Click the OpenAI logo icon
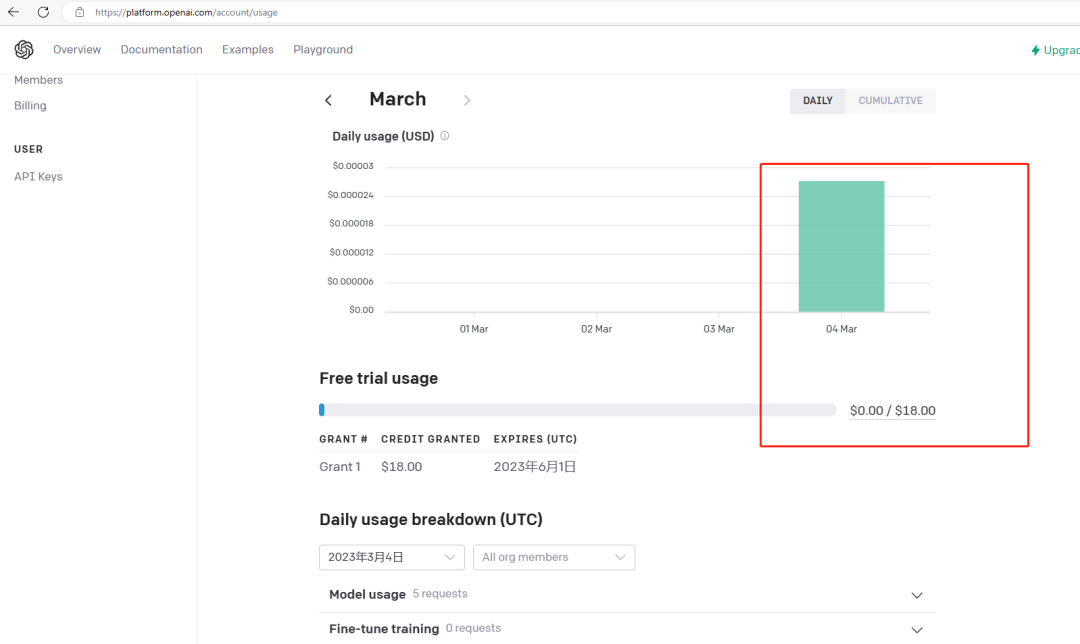1080x644 pixels. pyautogui.click(x=24, y=50)
